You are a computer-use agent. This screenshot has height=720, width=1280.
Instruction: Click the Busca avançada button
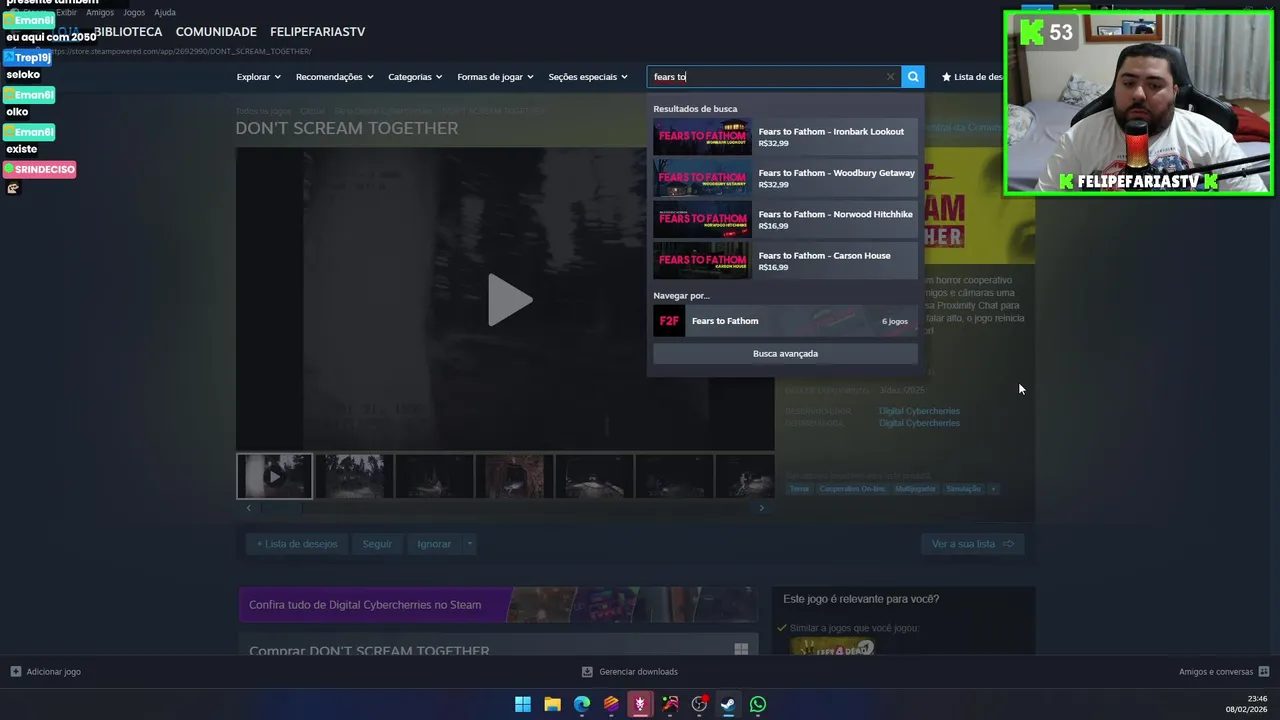pyautogui.click(x=785, y=353)
